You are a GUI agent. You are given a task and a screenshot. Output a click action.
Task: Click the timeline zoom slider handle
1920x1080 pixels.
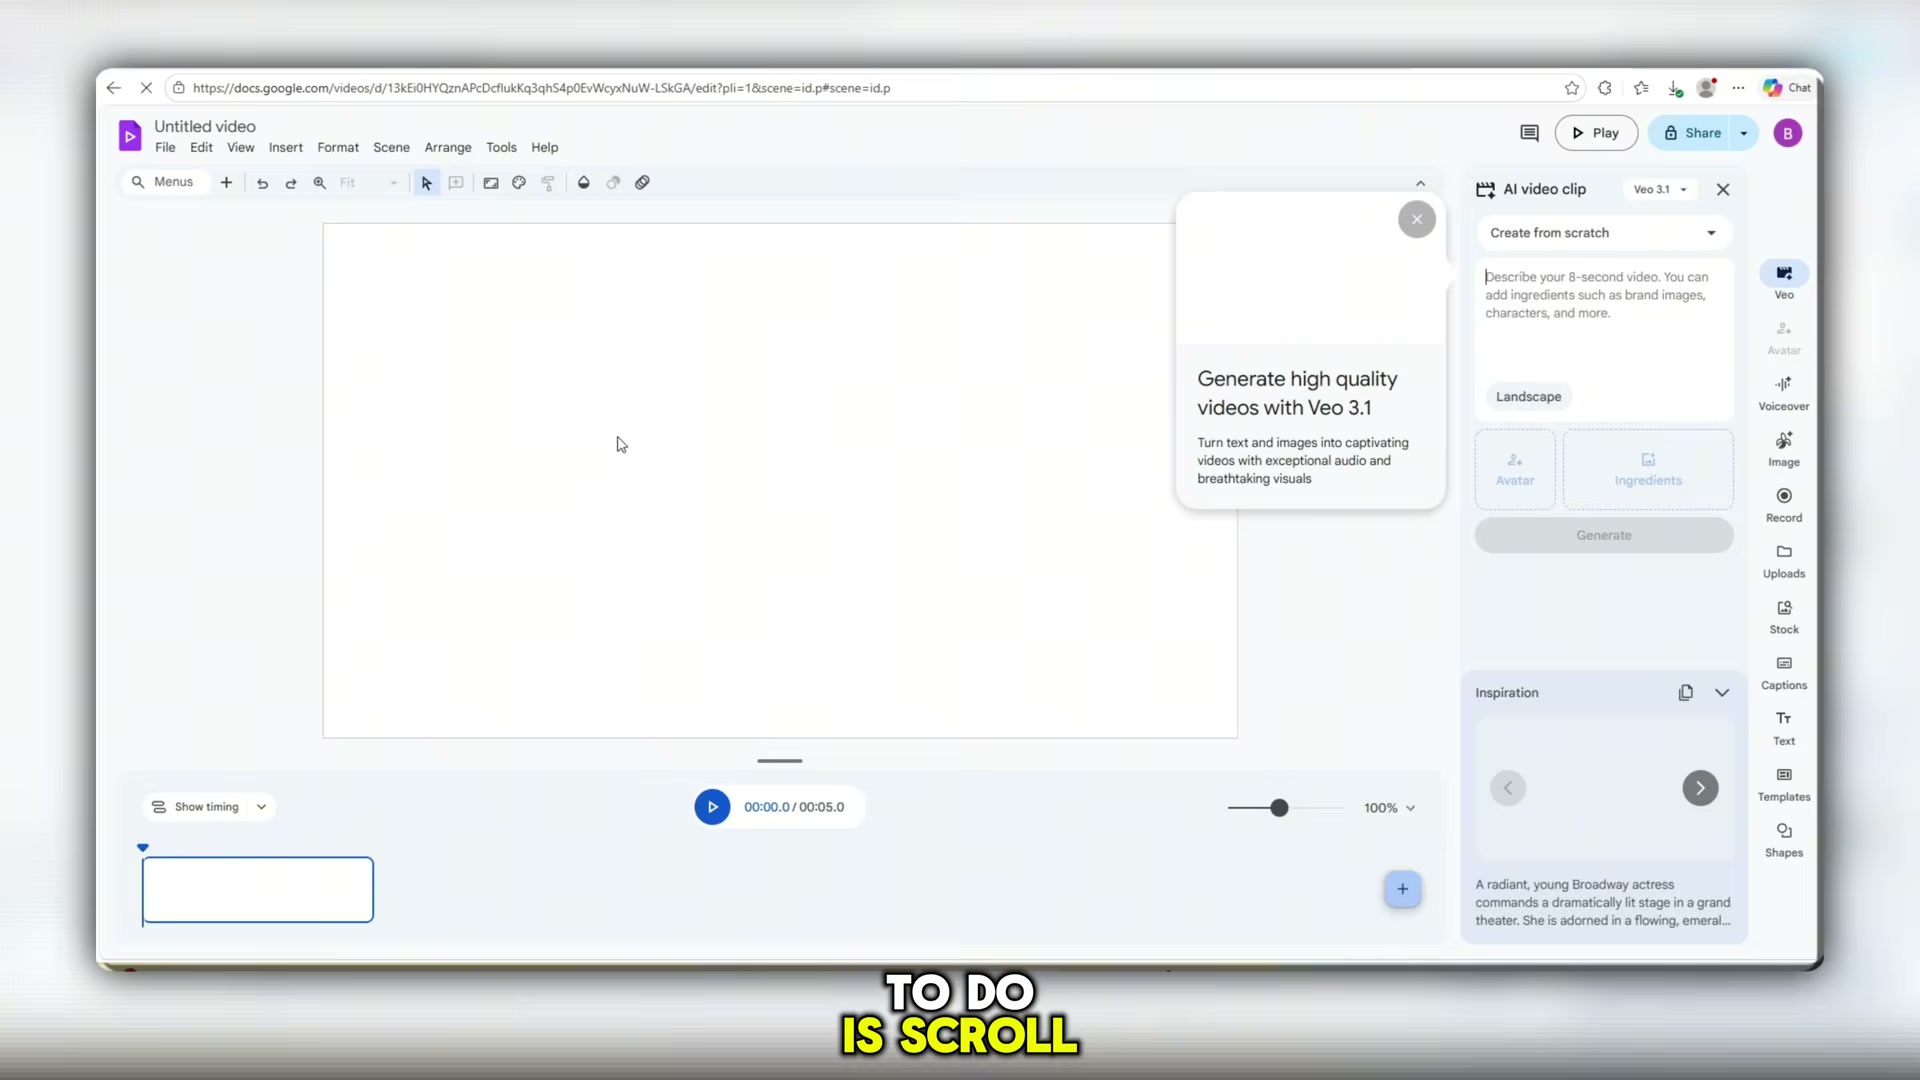[x=1279, y=808]
